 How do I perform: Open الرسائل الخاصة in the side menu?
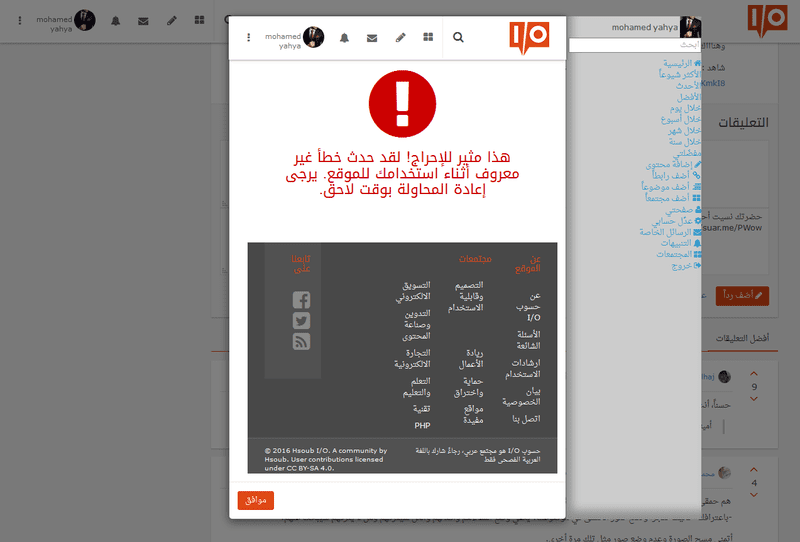pos(670,232)
